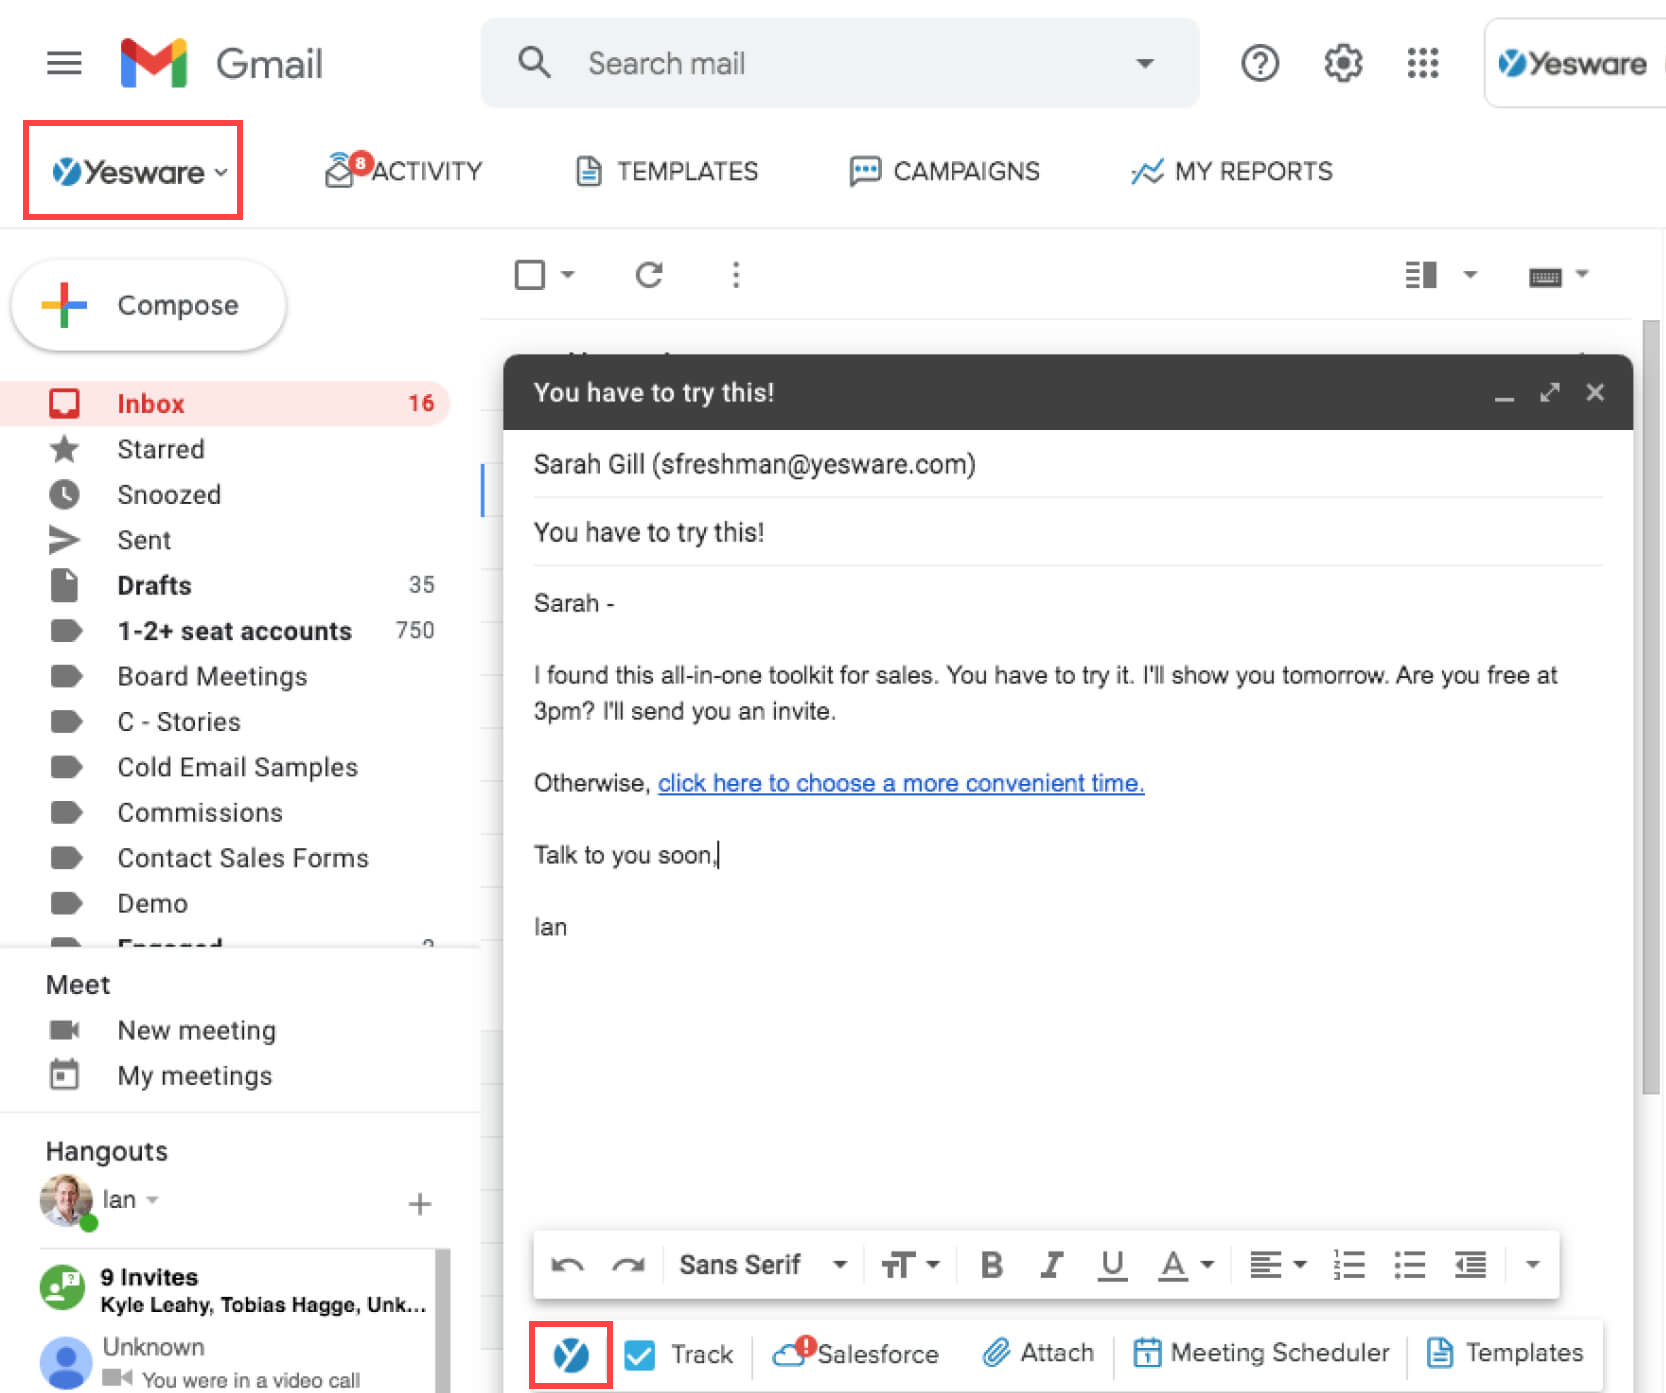Insert a bulleted list
Screen dimensions: 1666x1393
click(1410, 1265)
